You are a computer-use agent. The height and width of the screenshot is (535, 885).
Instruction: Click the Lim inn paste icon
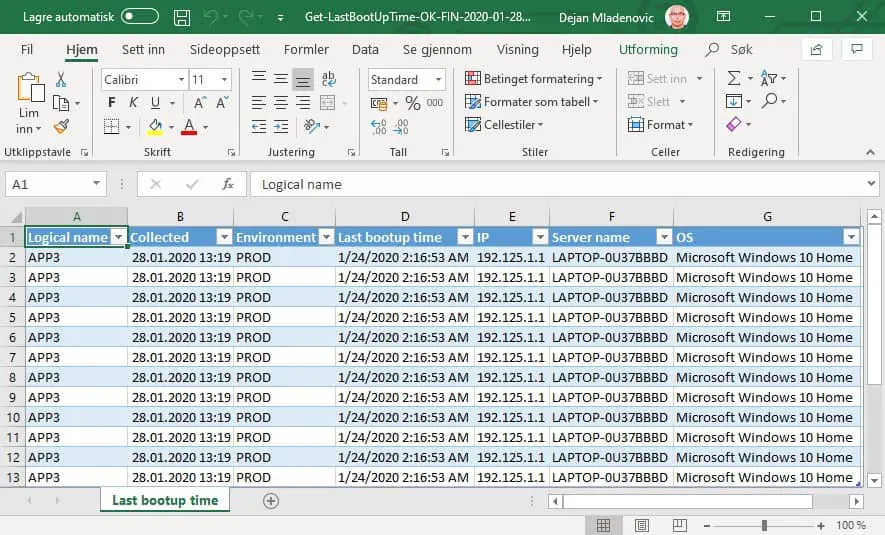pyautogui.click(x=30, y=87)
